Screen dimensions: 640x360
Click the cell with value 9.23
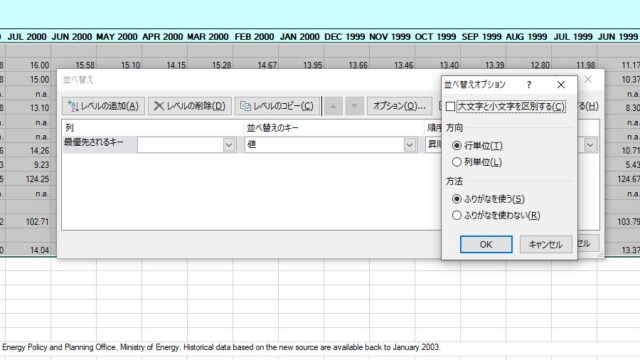tap(28, 164)
